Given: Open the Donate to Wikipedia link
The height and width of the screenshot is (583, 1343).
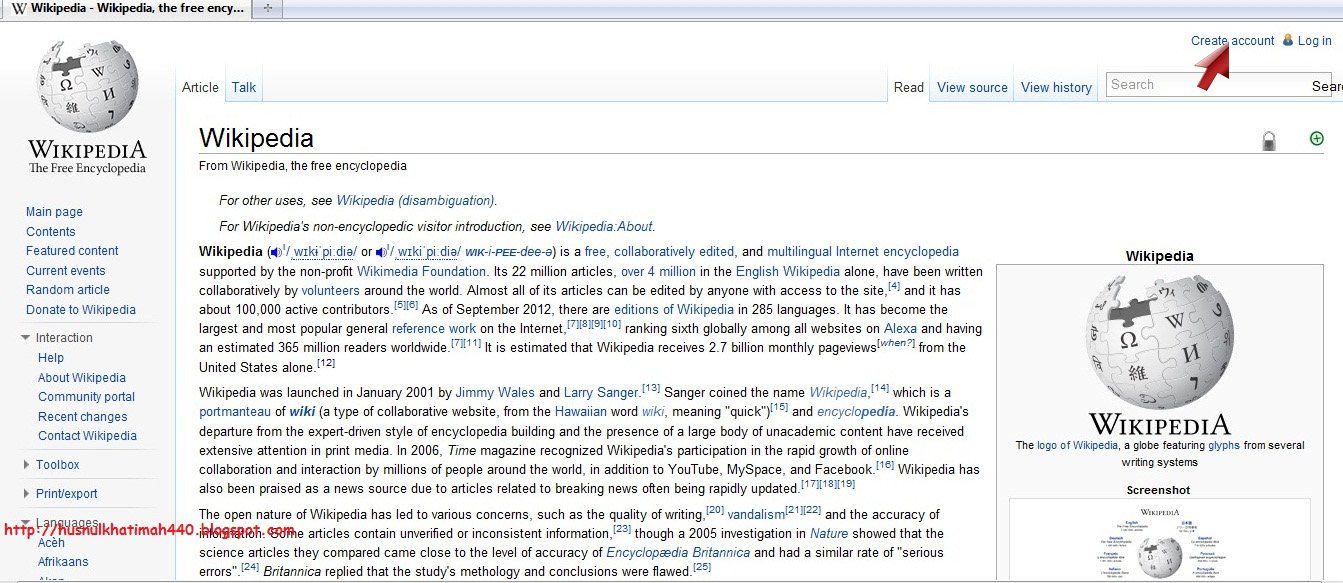Looking at the screenshot, I should [80, 310].
